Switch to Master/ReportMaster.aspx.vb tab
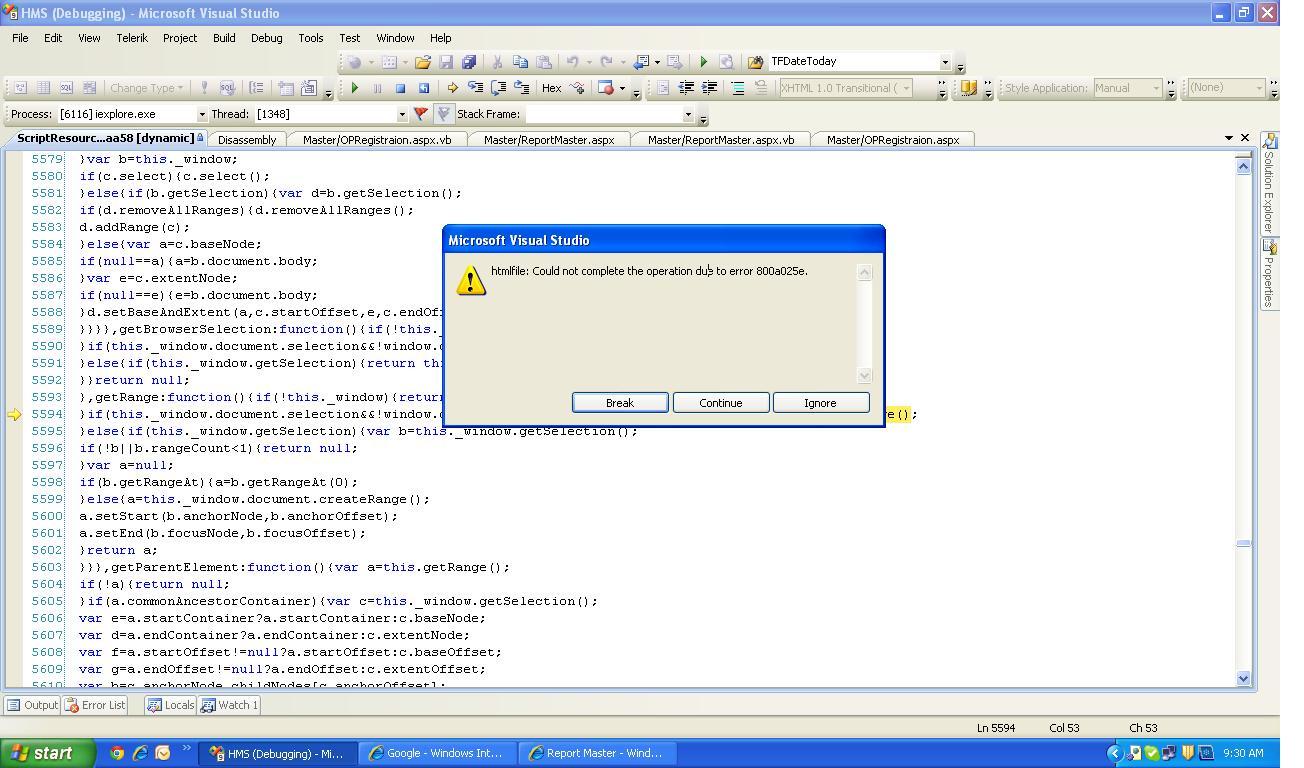This screenshot has width=1304, height=768. click(721, 140)
